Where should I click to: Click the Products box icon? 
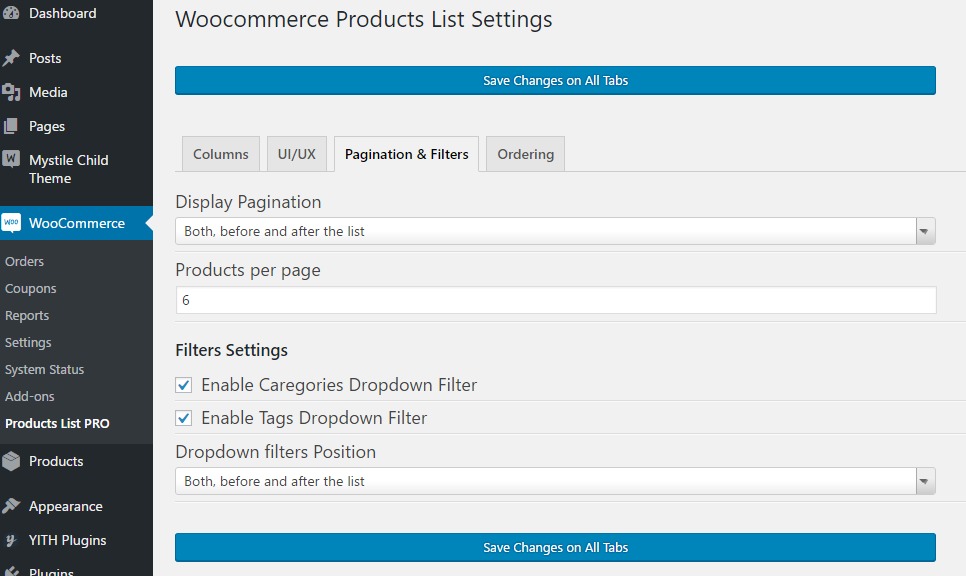[11, 461]
